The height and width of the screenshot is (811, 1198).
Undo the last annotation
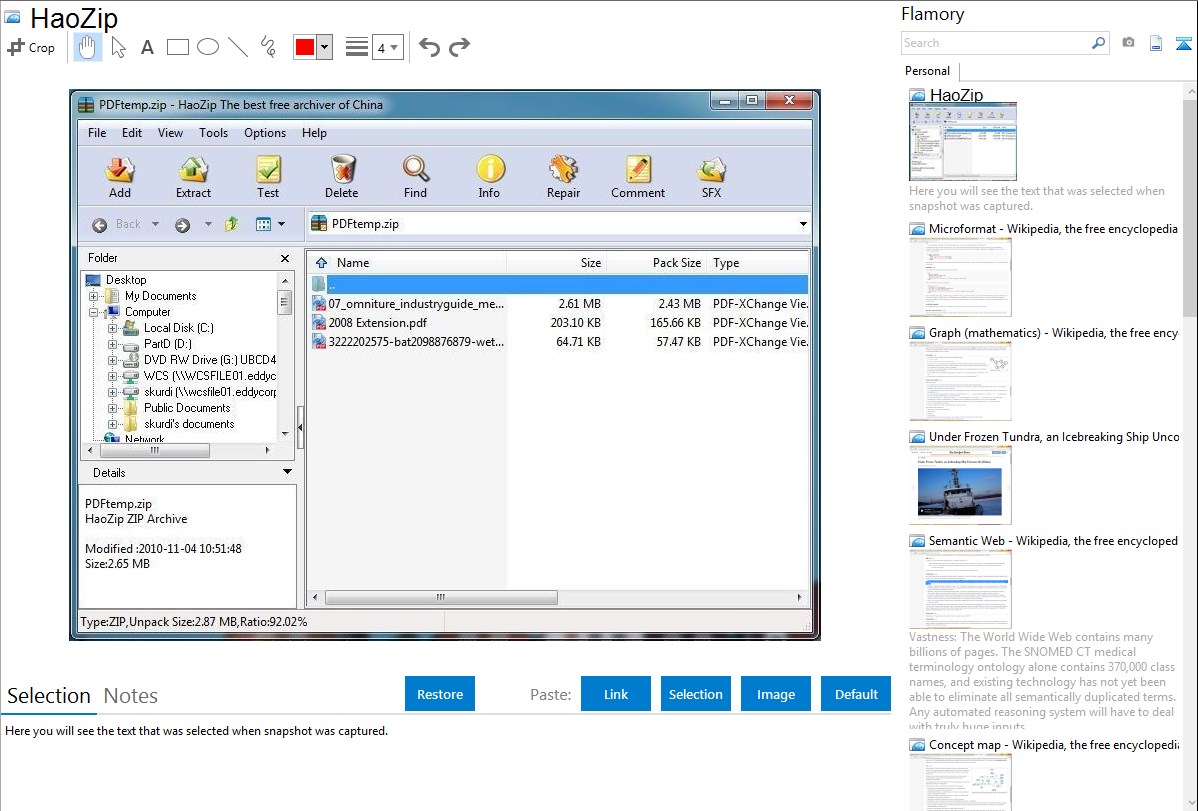pyautogui.click(x=429, y=47)
